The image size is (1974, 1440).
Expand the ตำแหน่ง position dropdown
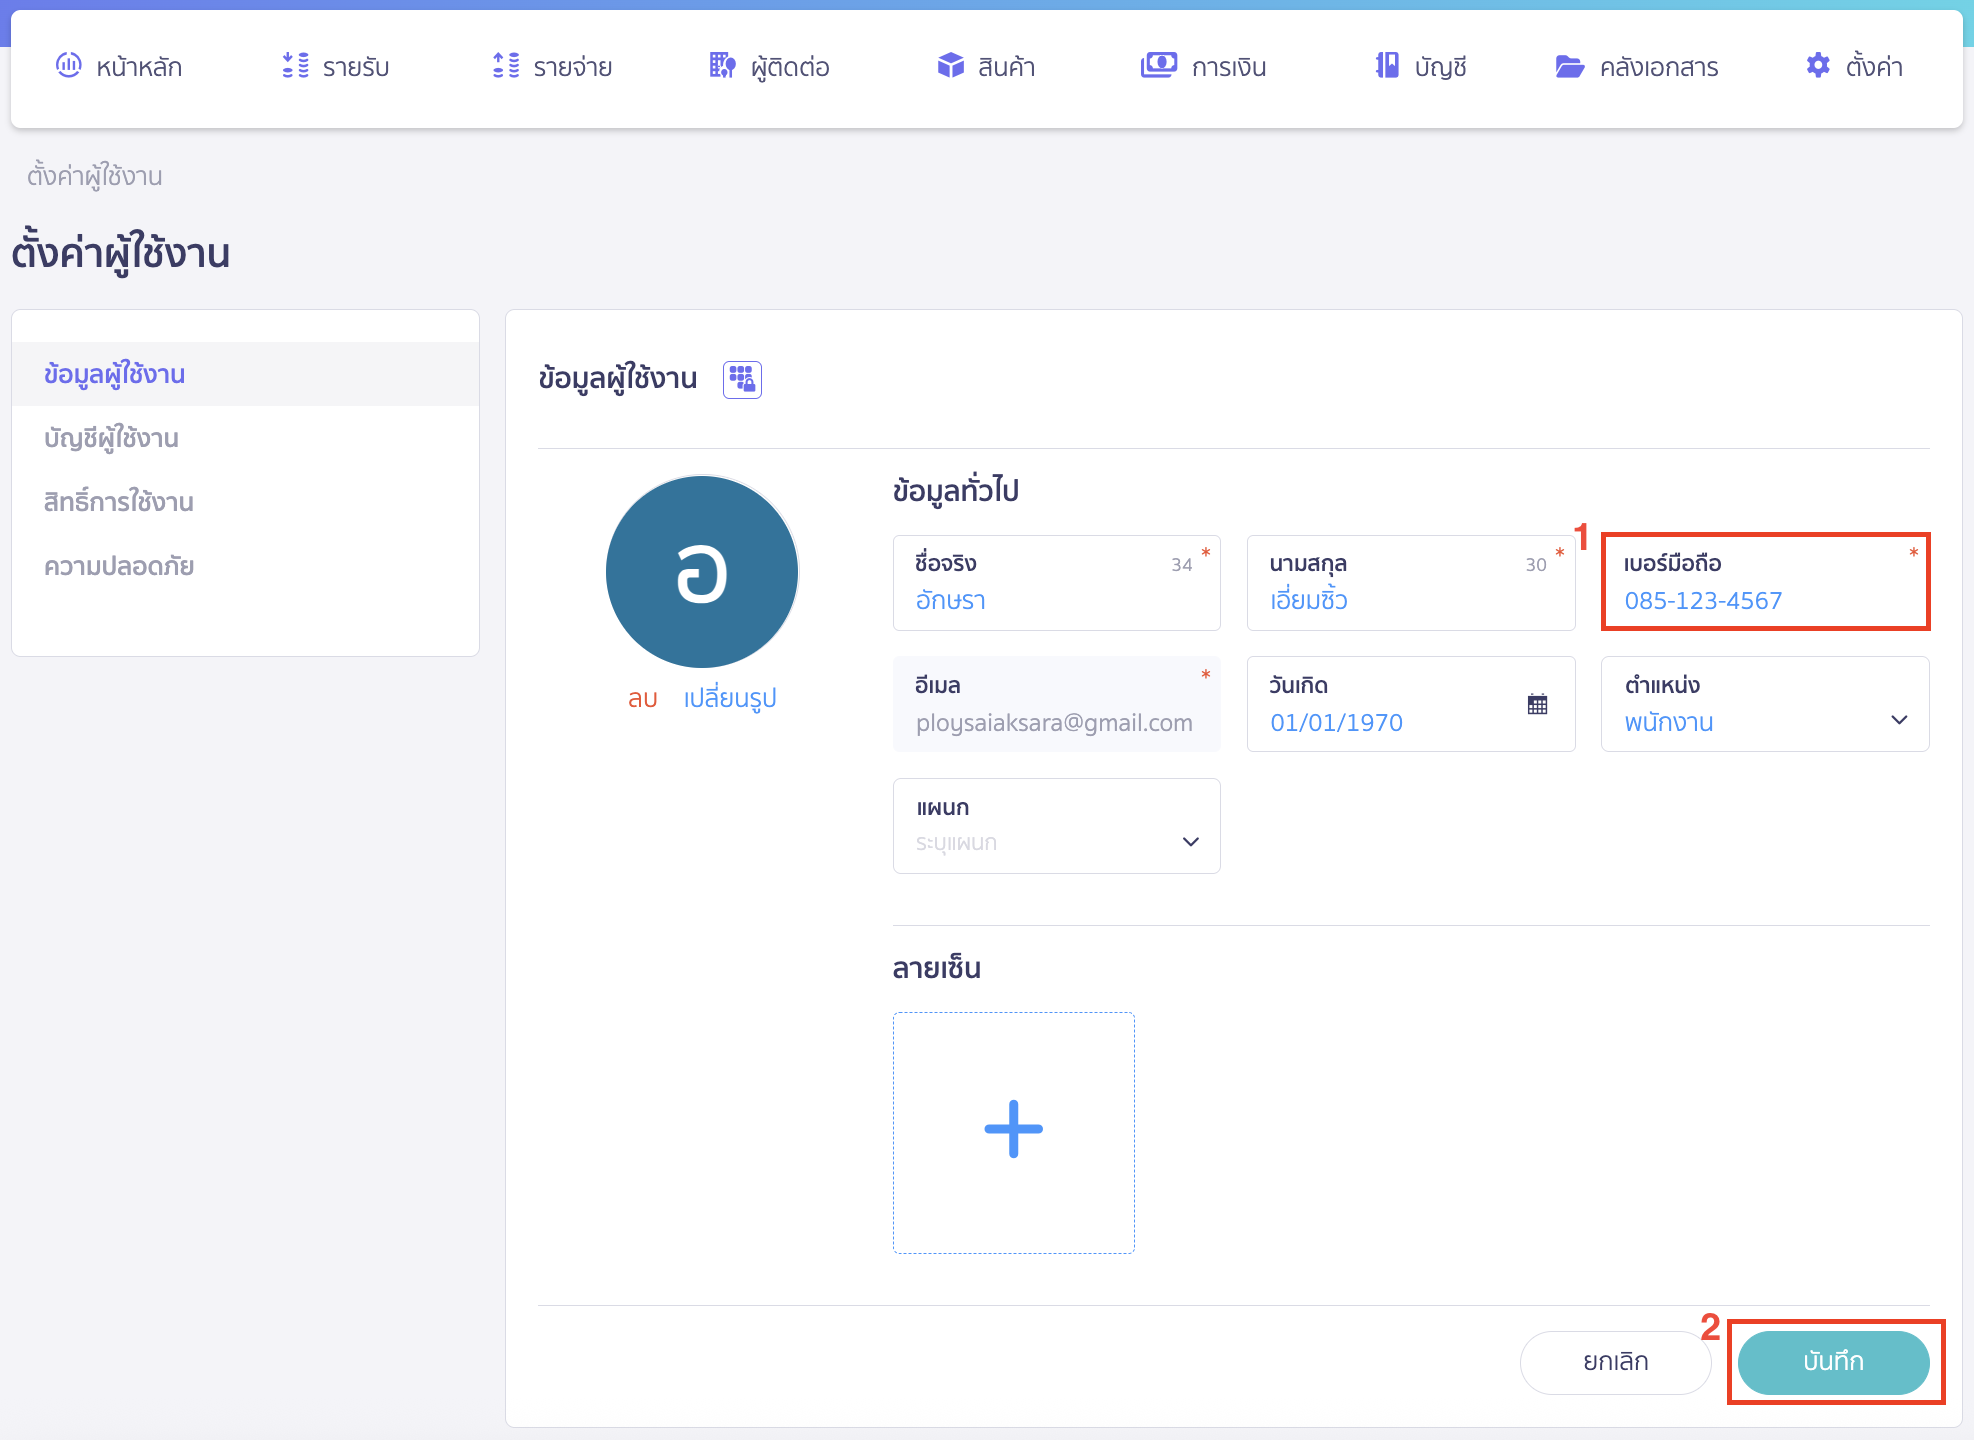(x=1899, y=721)
